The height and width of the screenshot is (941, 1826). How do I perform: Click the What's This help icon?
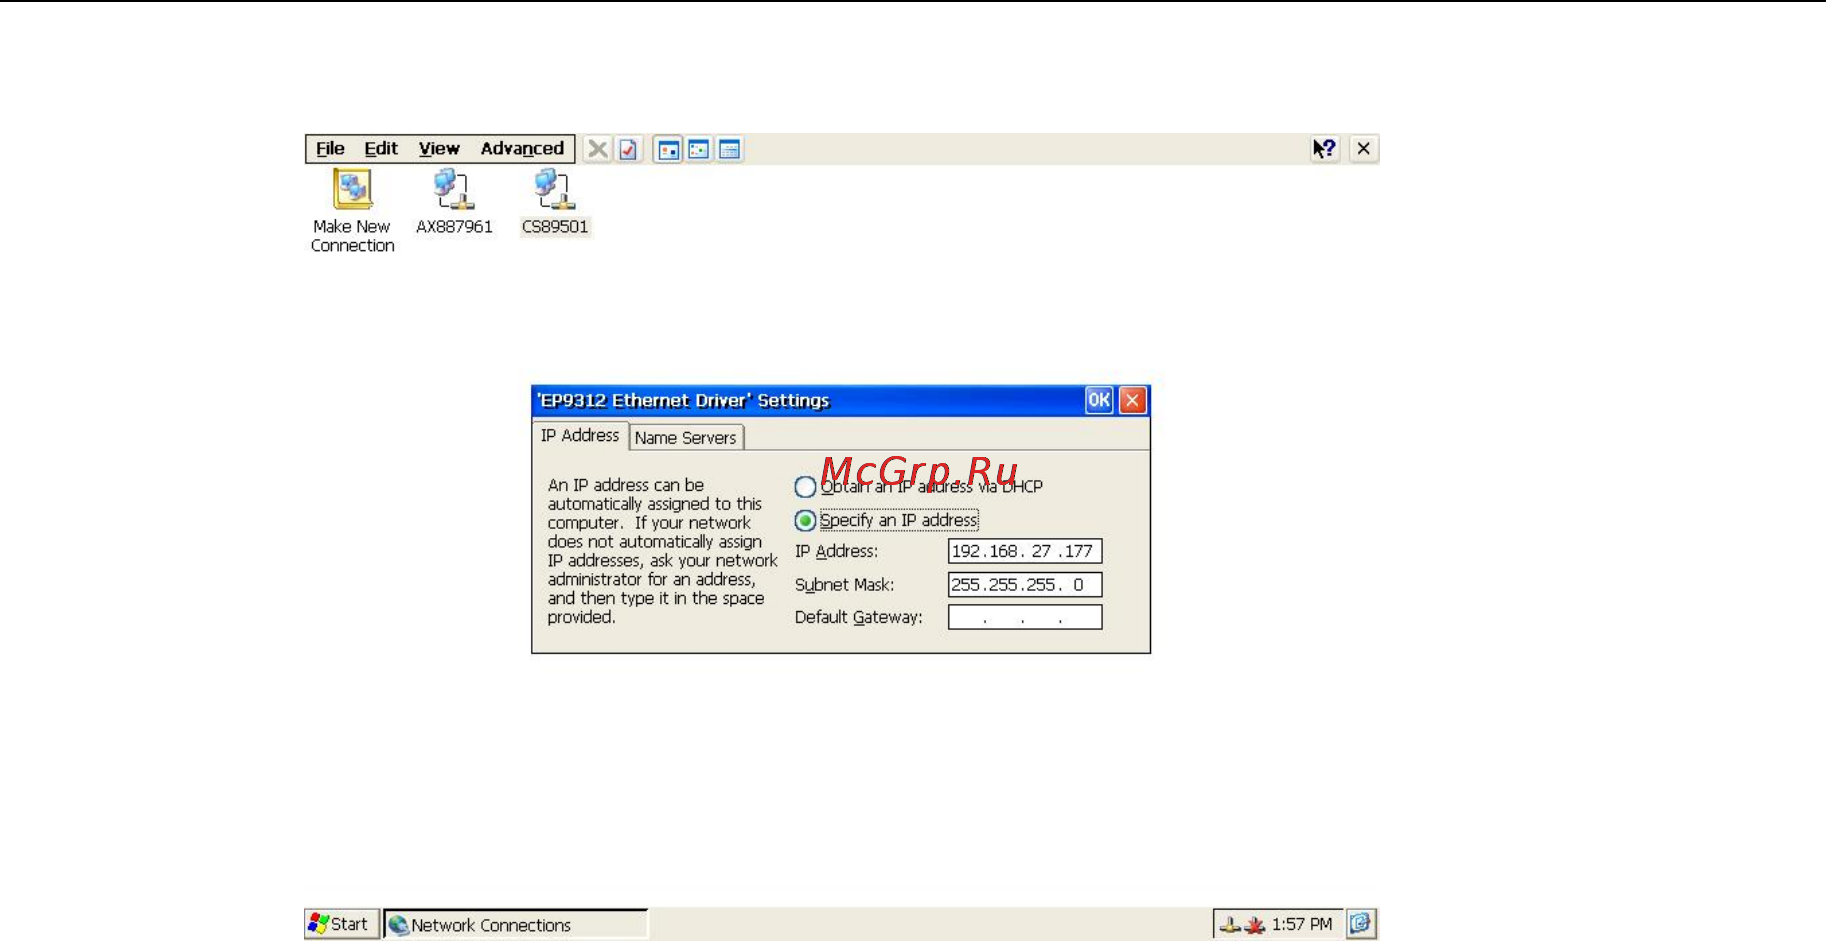point(1324,149)
